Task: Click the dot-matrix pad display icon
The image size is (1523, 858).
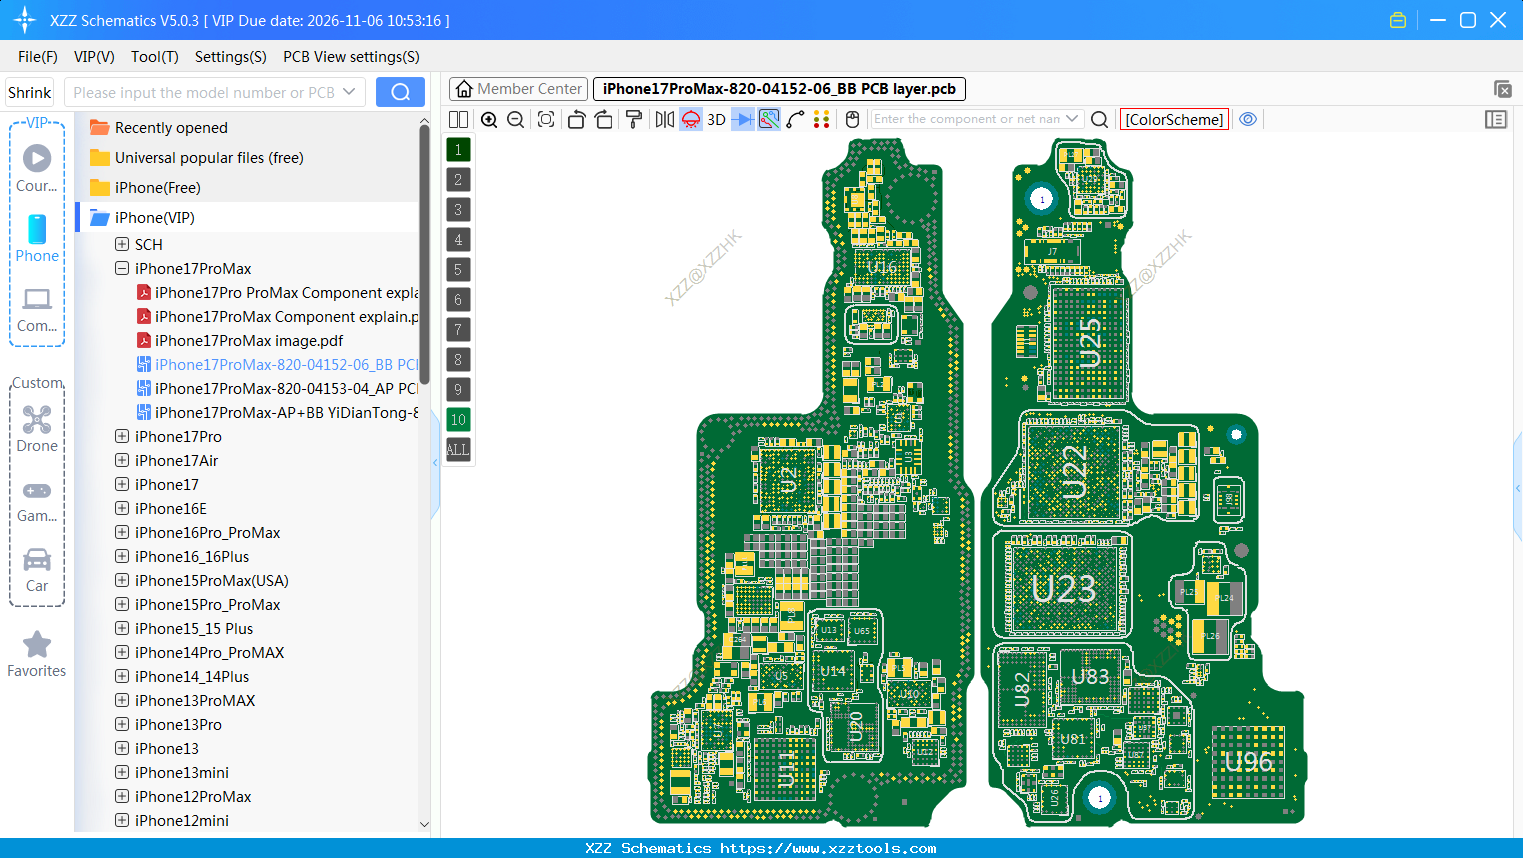Action: pyautogui.click(x=821, y=119)
